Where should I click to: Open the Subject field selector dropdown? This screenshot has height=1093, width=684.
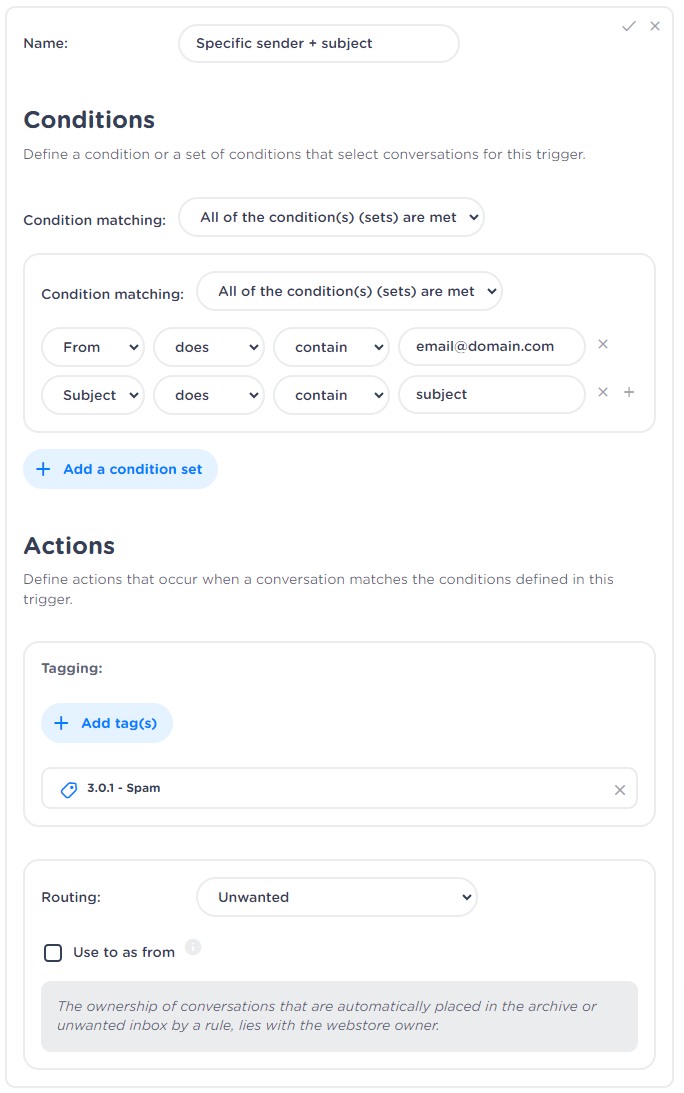pos(93,395)
